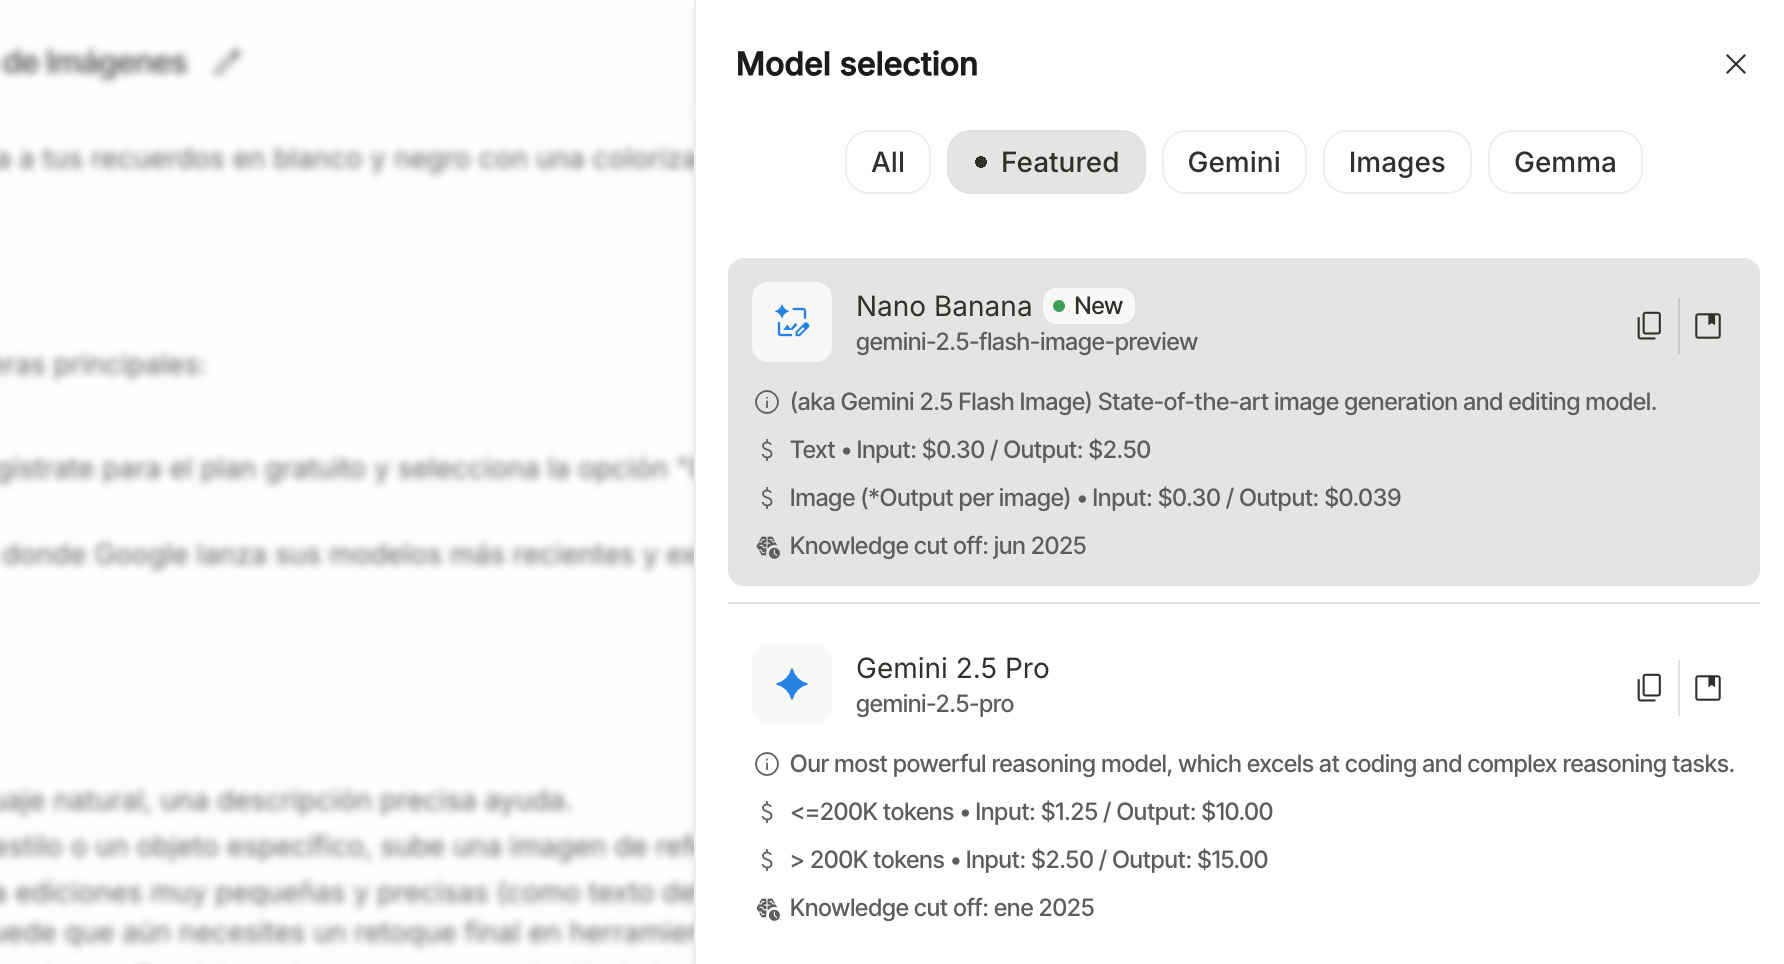Click the Gemini 2.5 Pro star icon
This screenshot has height=964, width=1784.
[792, 684]
